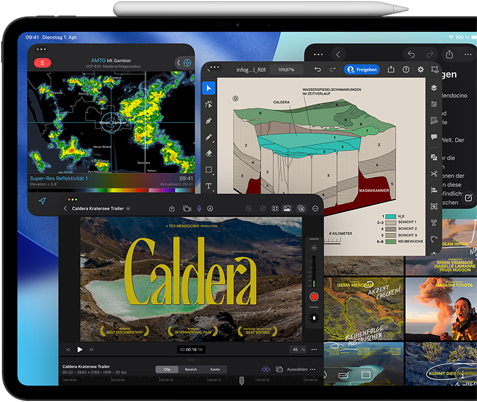Open the three-dot multitasking menu of radar window

41,49
